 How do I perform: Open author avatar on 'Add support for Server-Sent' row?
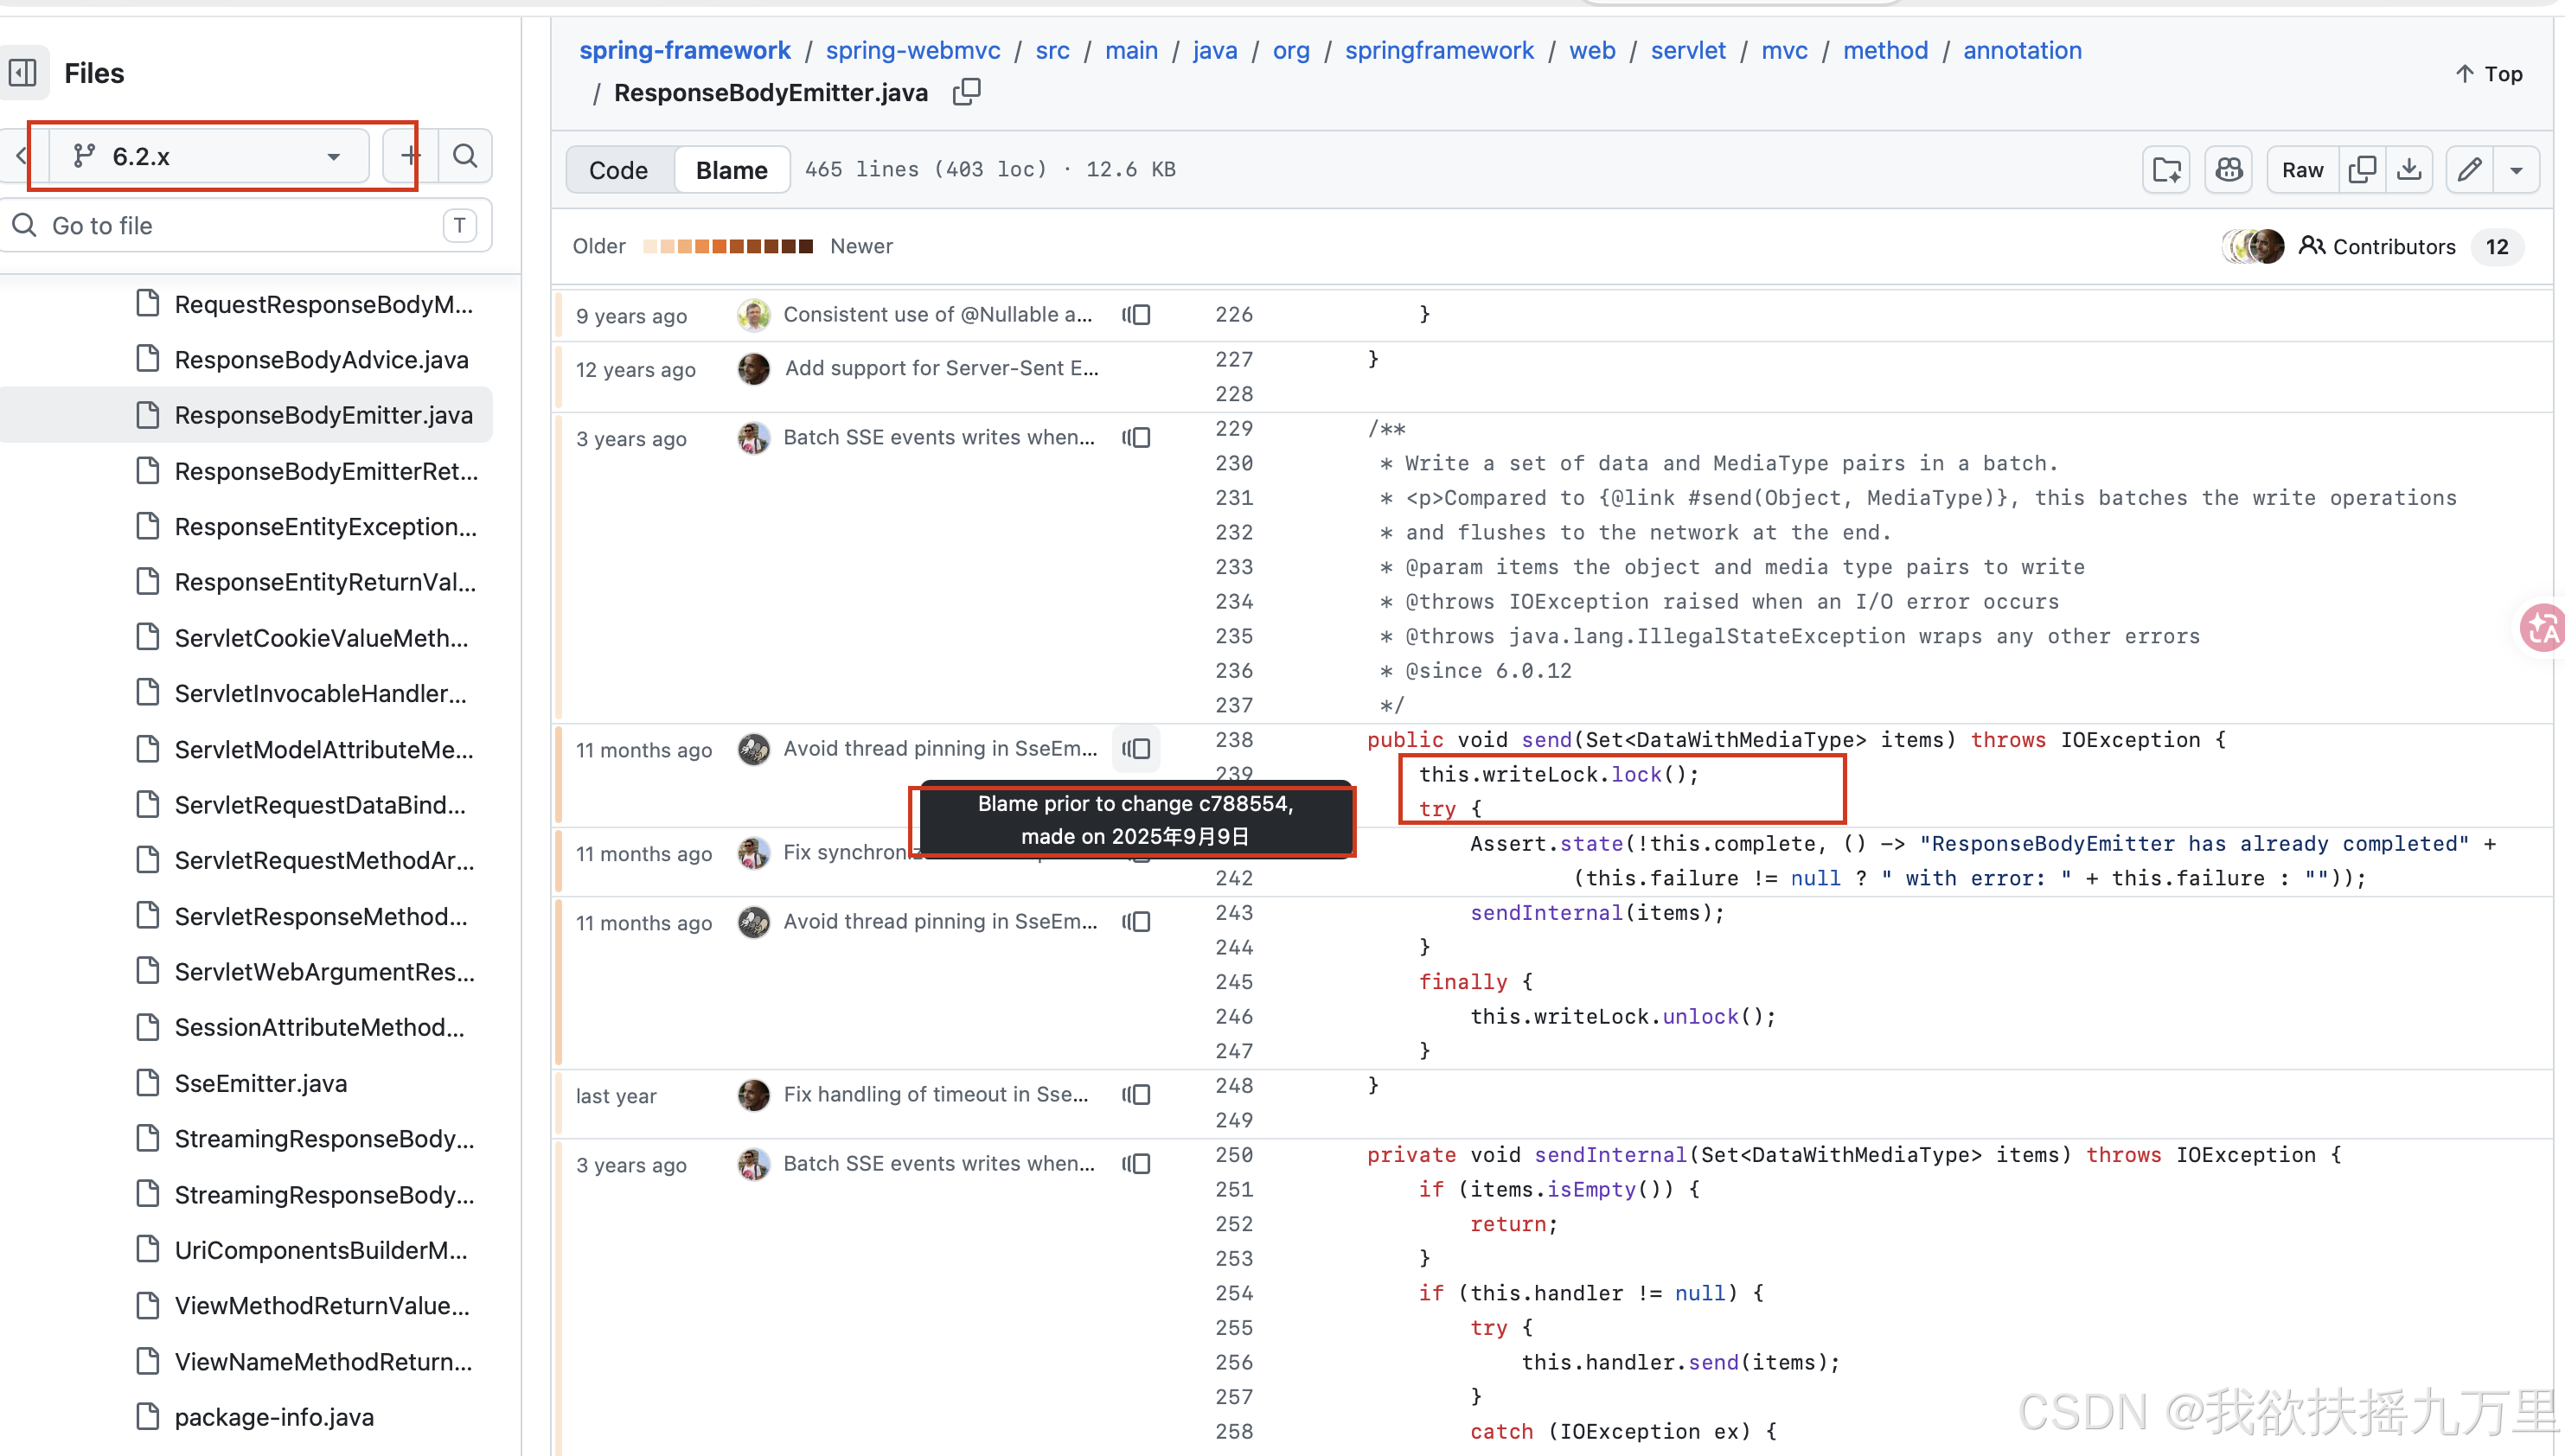754,369
